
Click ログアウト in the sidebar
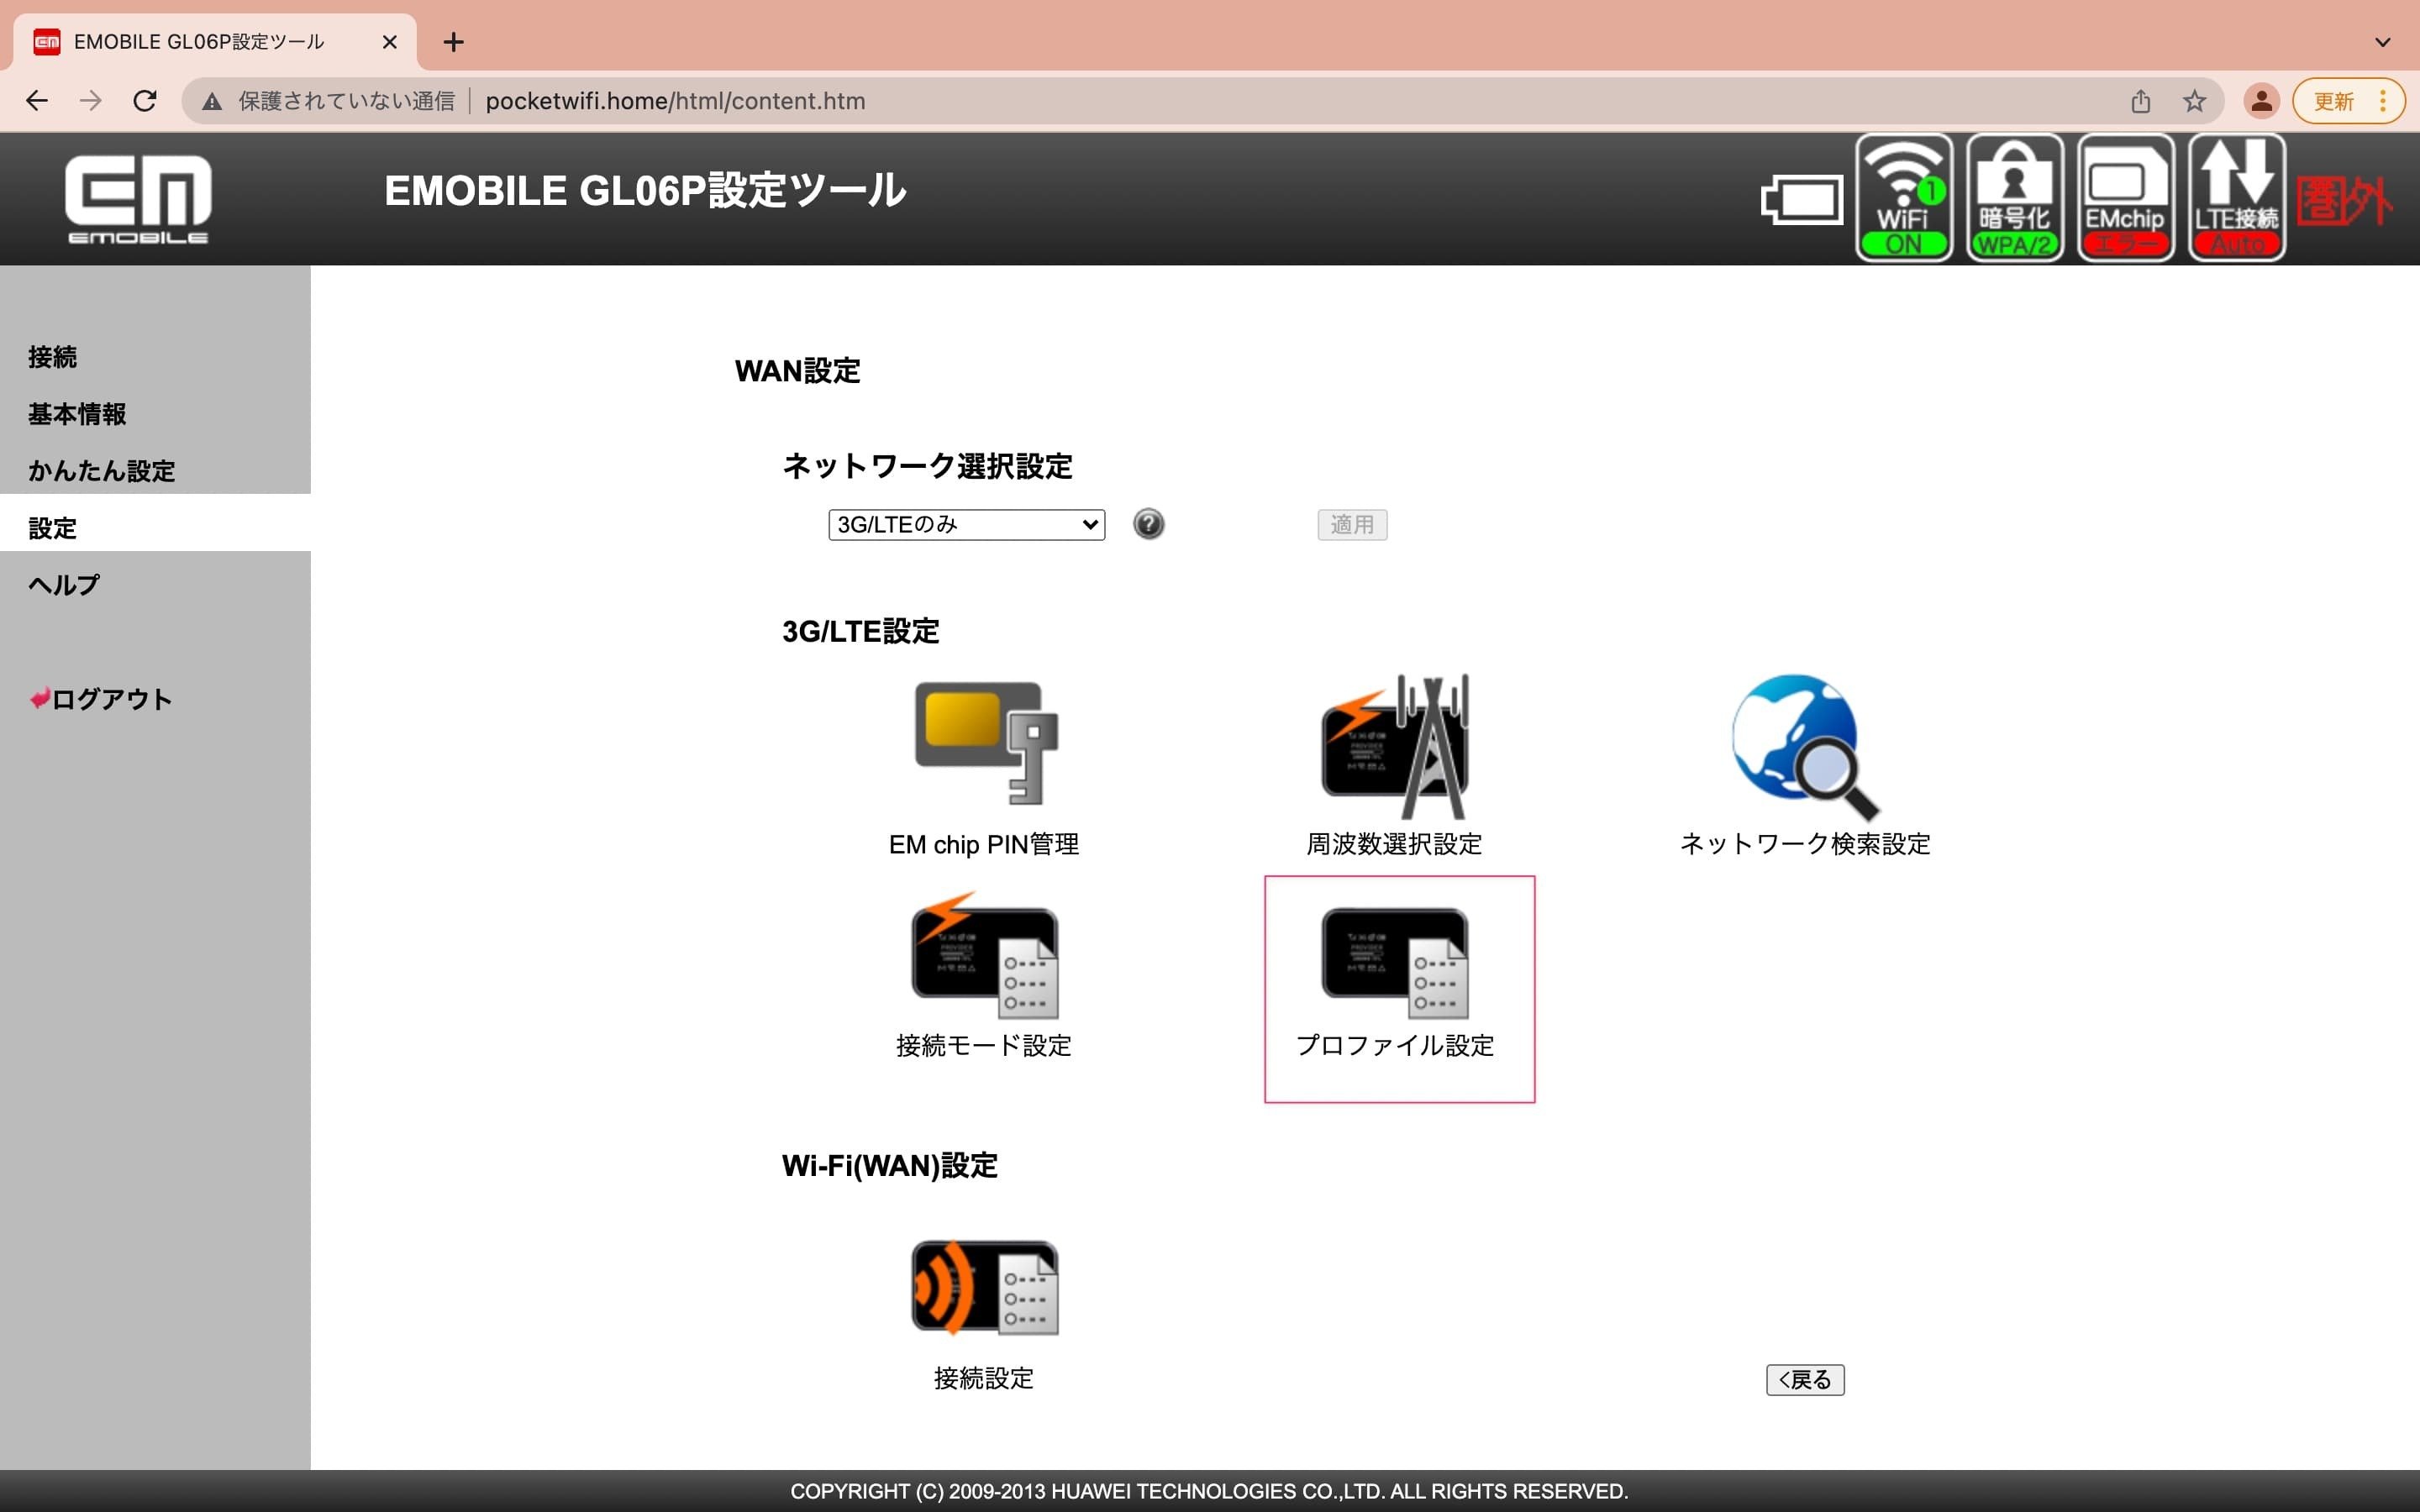click(x=100, y=699)
